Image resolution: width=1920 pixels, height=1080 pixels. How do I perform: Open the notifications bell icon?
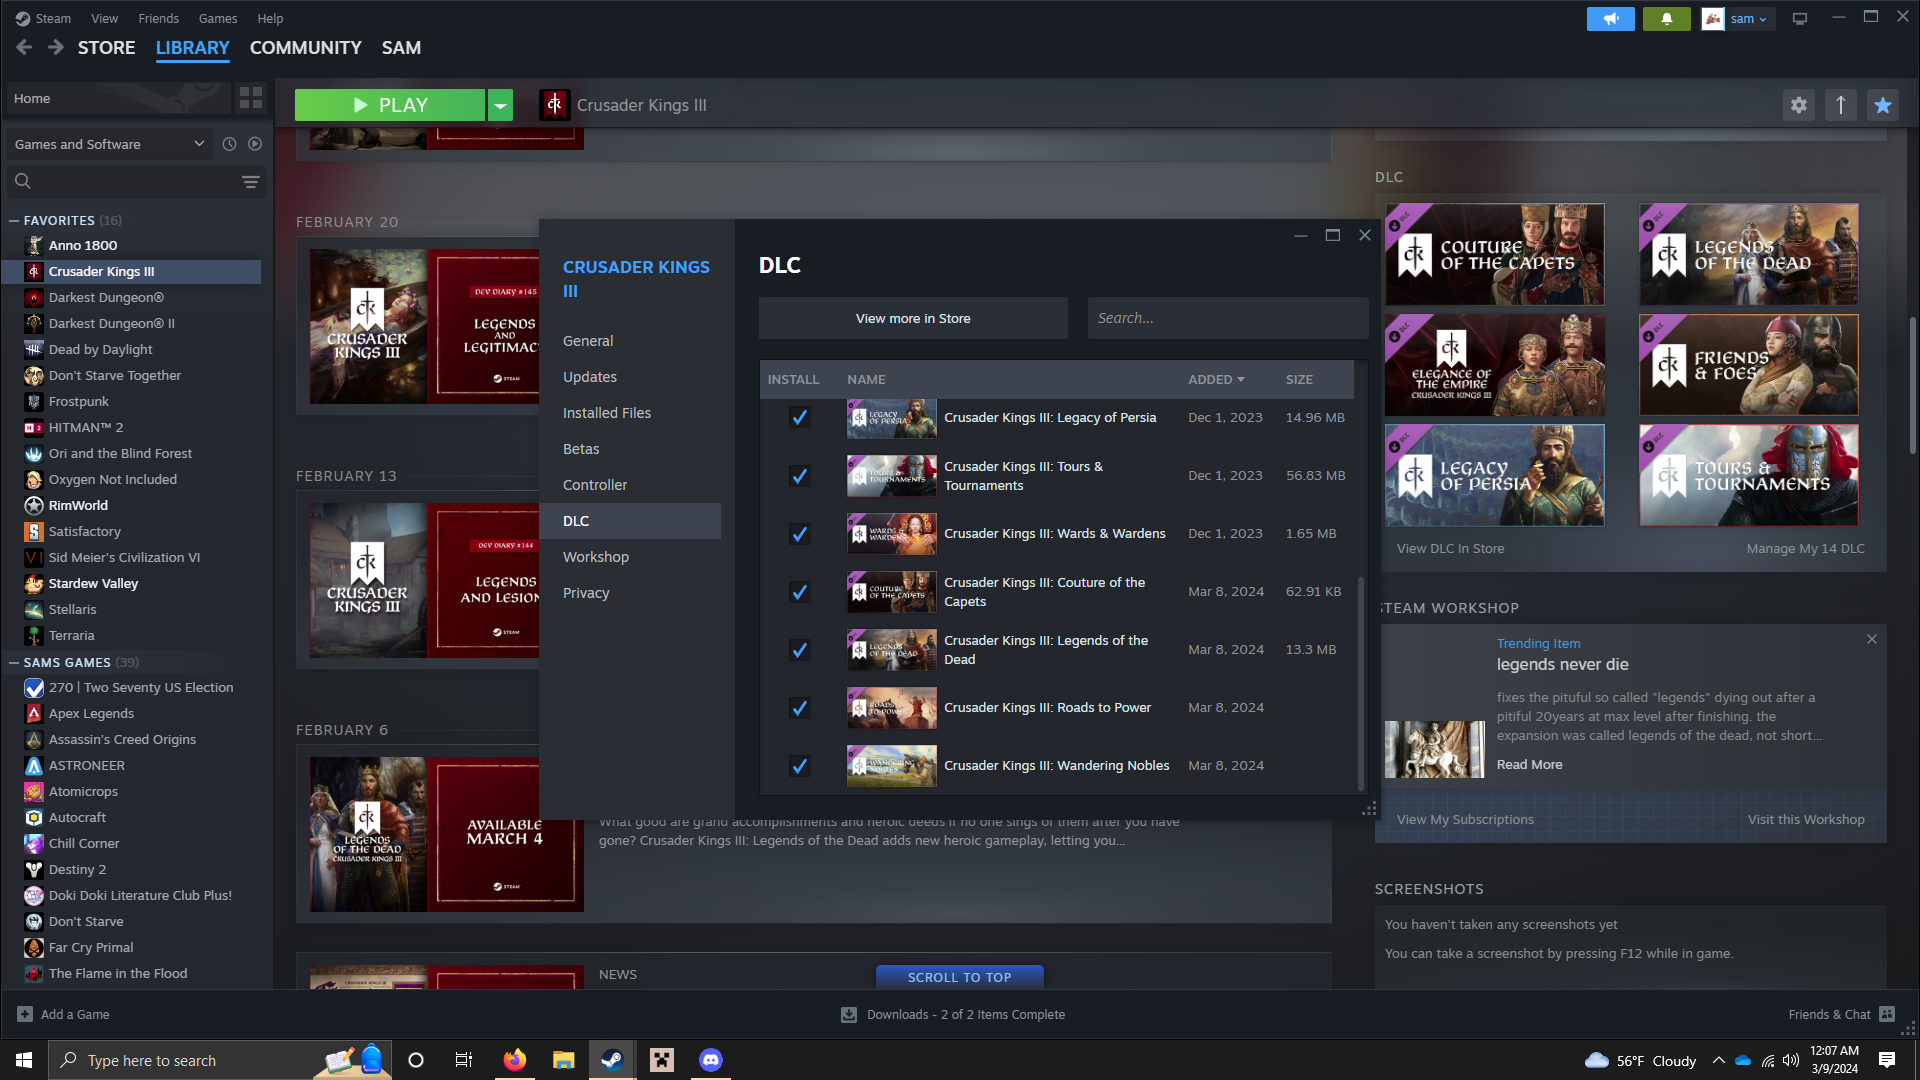click(1666, 19)
